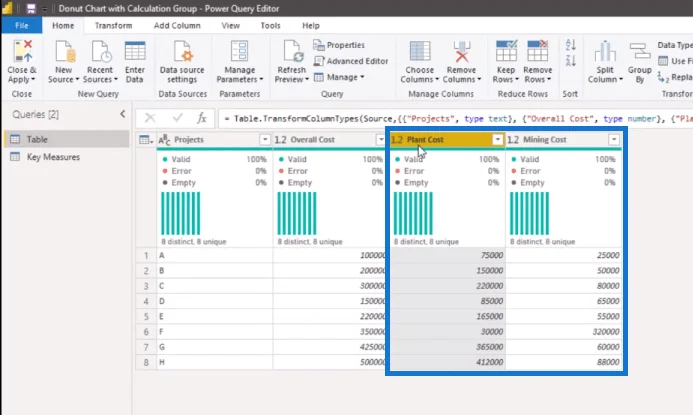Click the Split Column icon
693x415 pixels.
pos(605,51)
